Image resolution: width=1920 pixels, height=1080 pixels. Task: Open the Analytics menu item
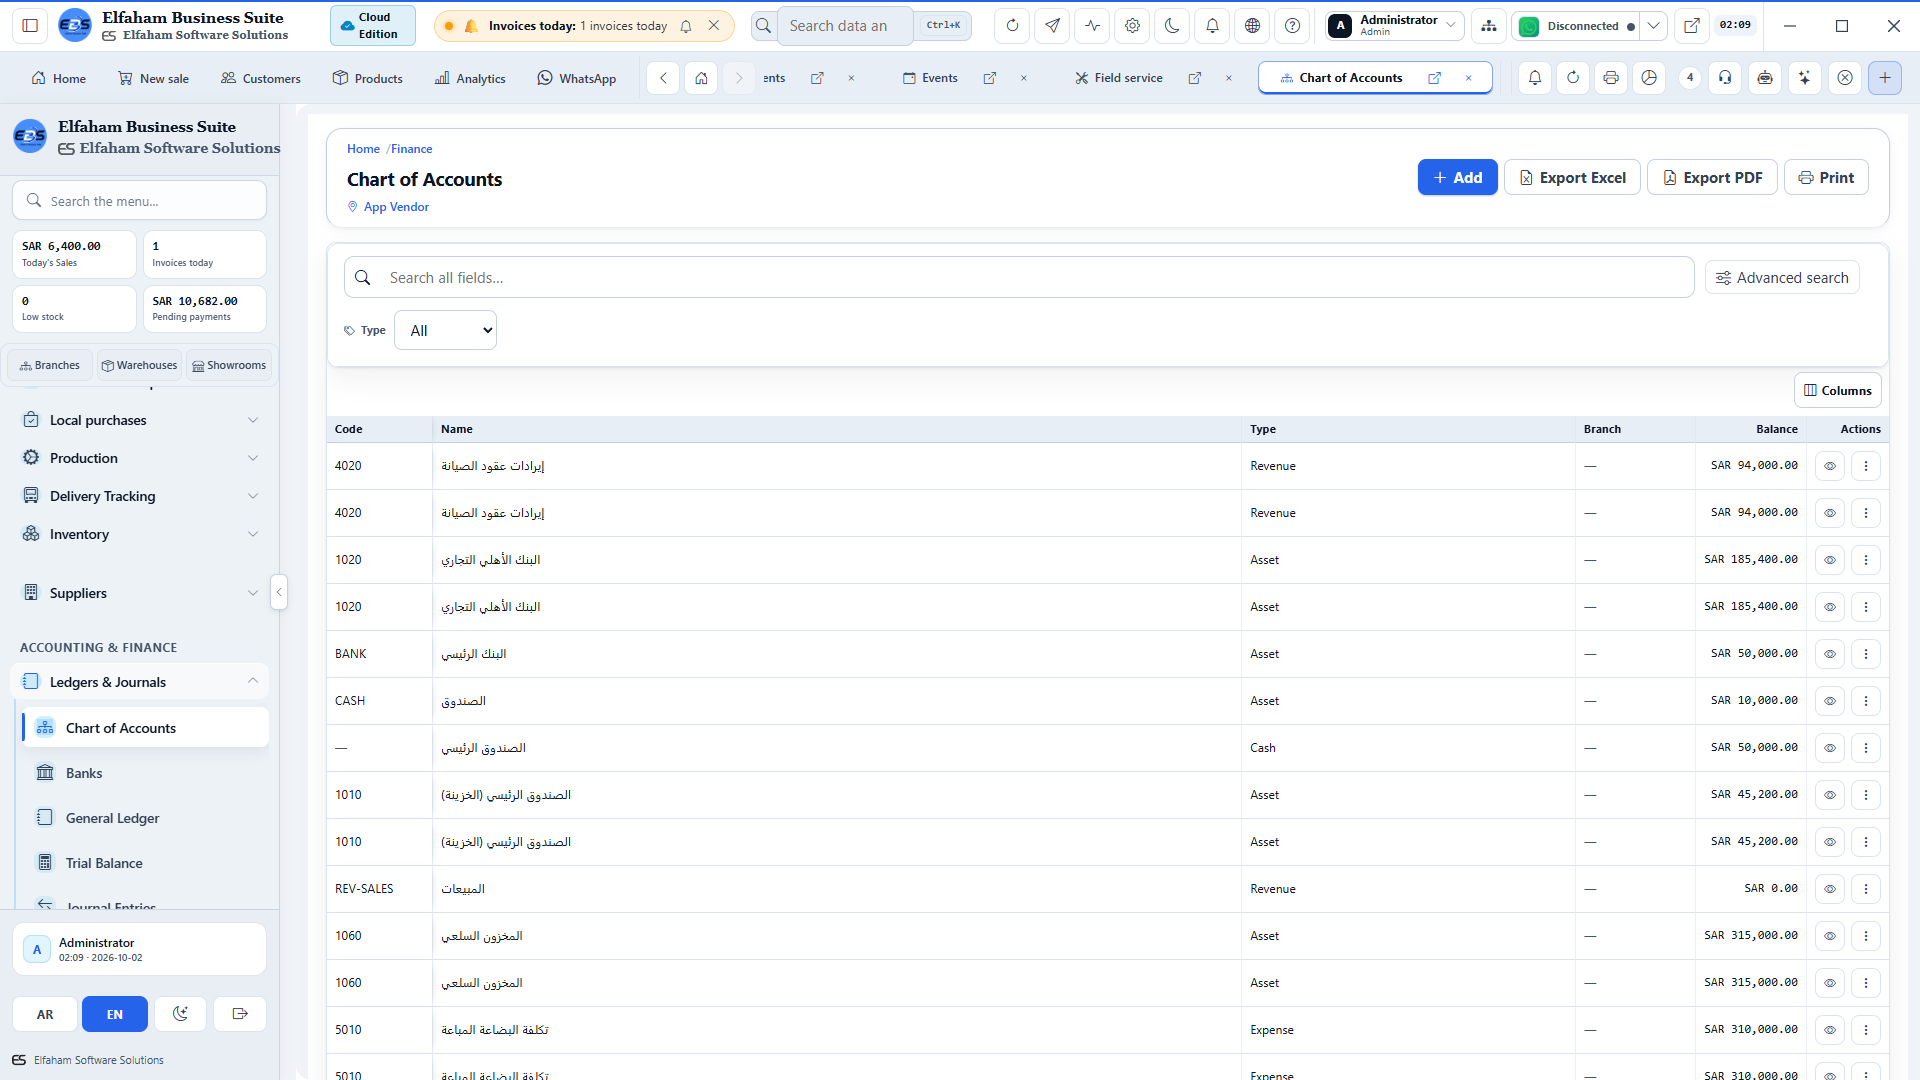[470, 78]
